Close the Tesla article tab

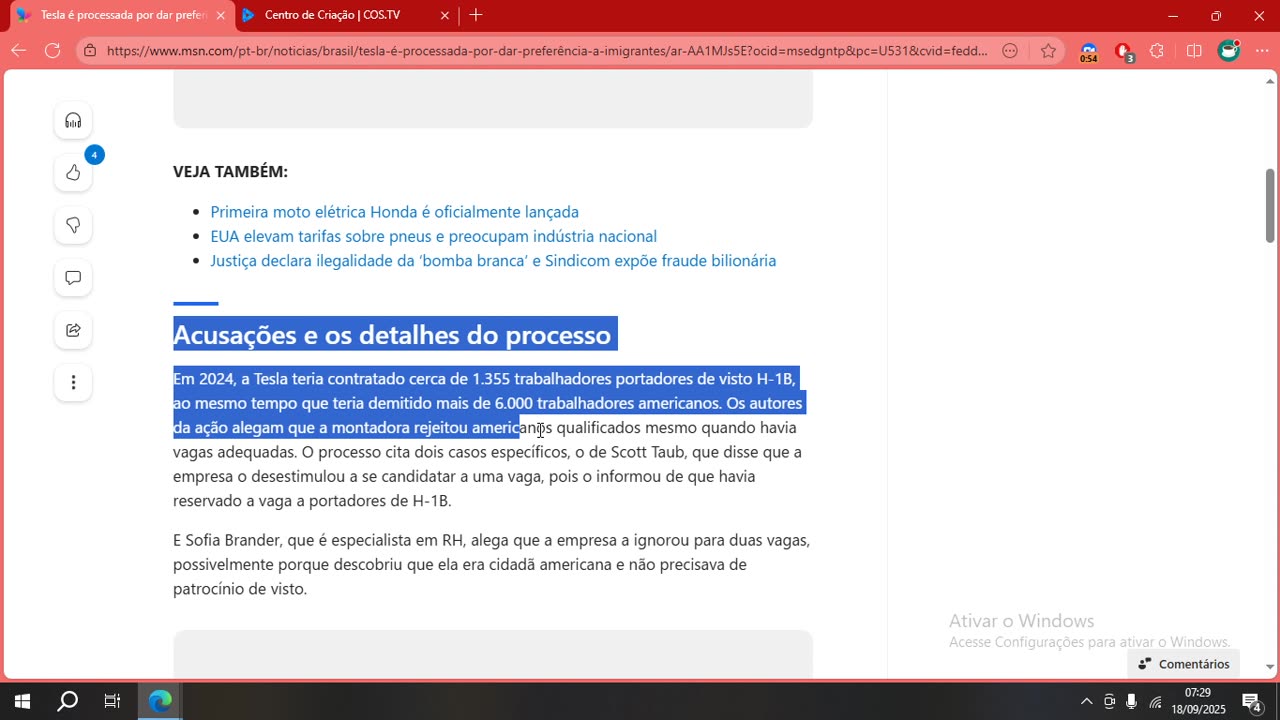click(x=220, y=15)
